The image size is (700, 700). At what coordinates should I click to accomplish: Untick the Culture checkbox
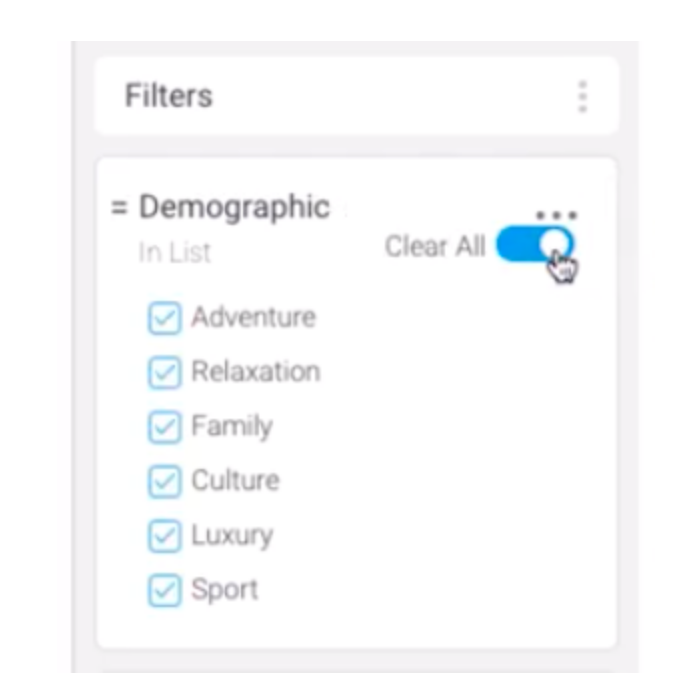coord(164,482)
